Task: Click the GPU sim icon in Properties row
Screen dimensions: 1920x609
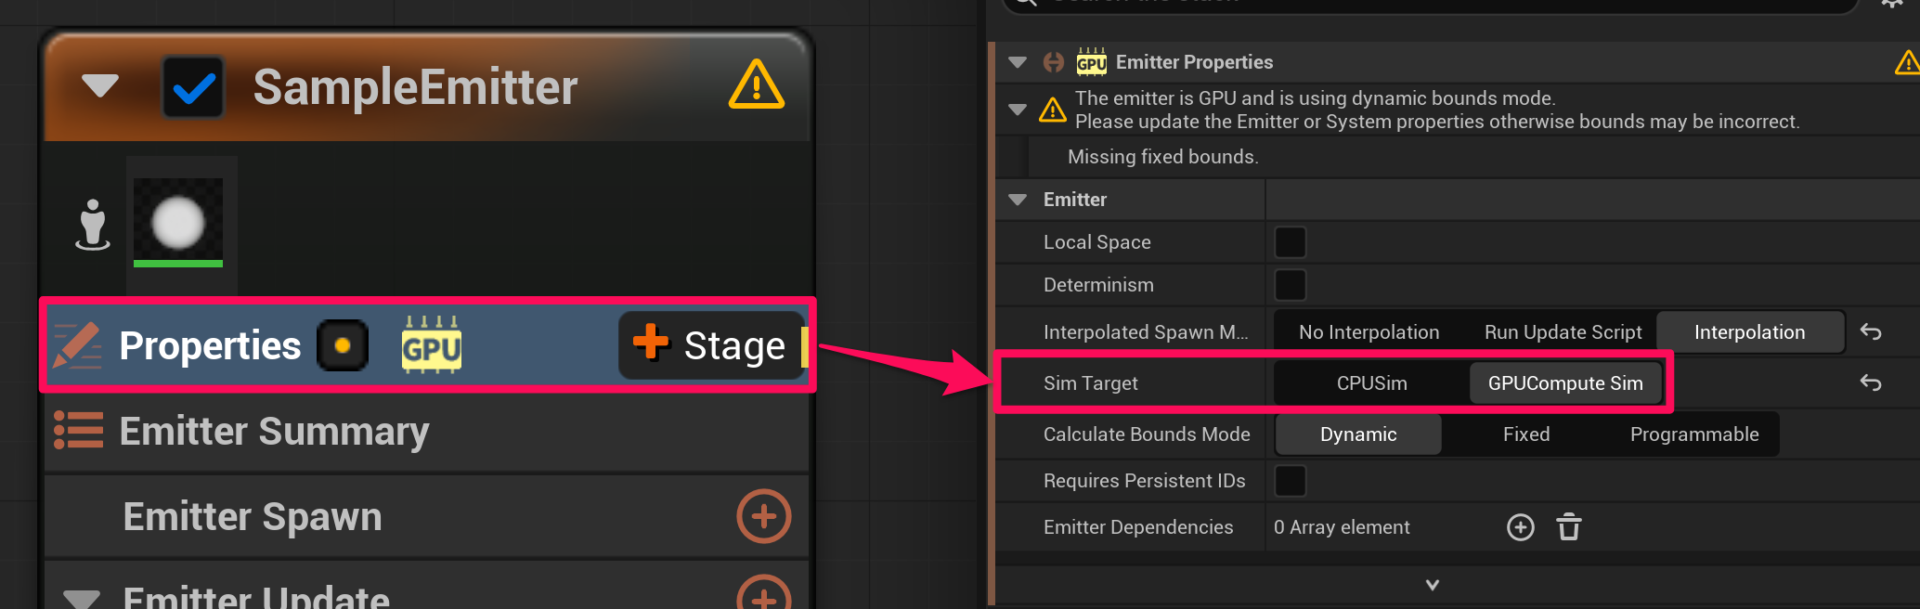Action: tap(431, 345)
